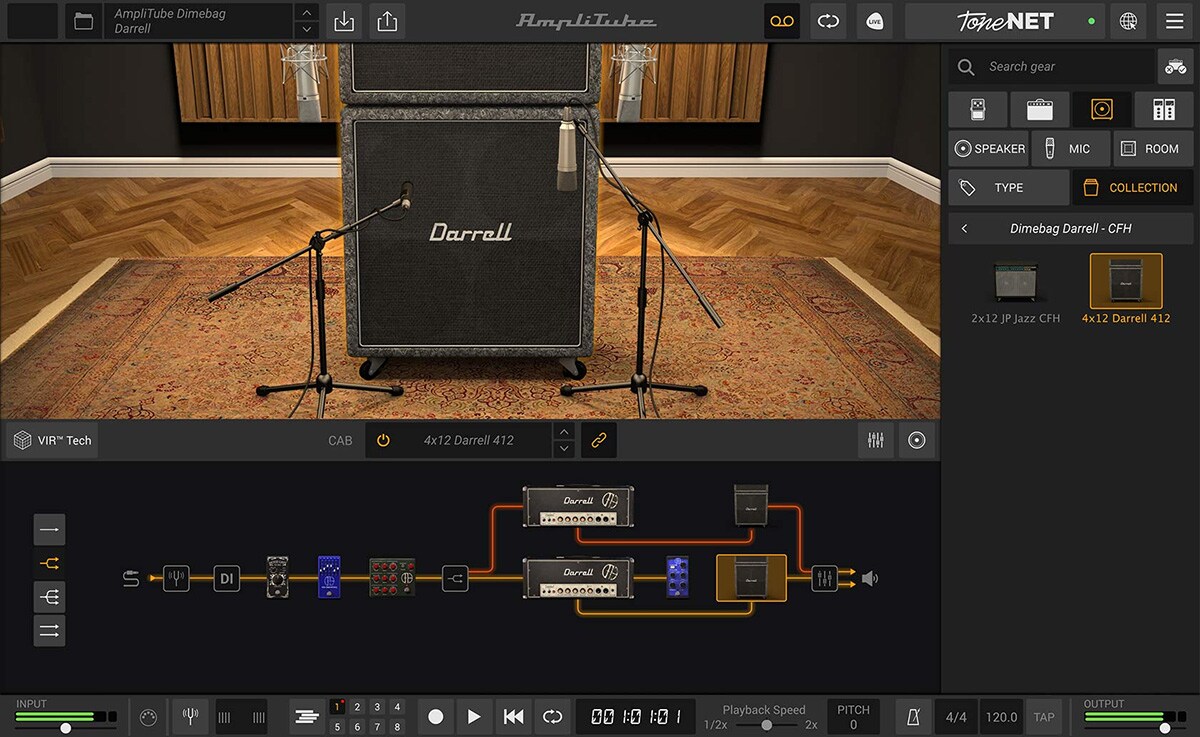Click the export share icon
Viewport: 1200px width, 737px height.
(388, 21)
